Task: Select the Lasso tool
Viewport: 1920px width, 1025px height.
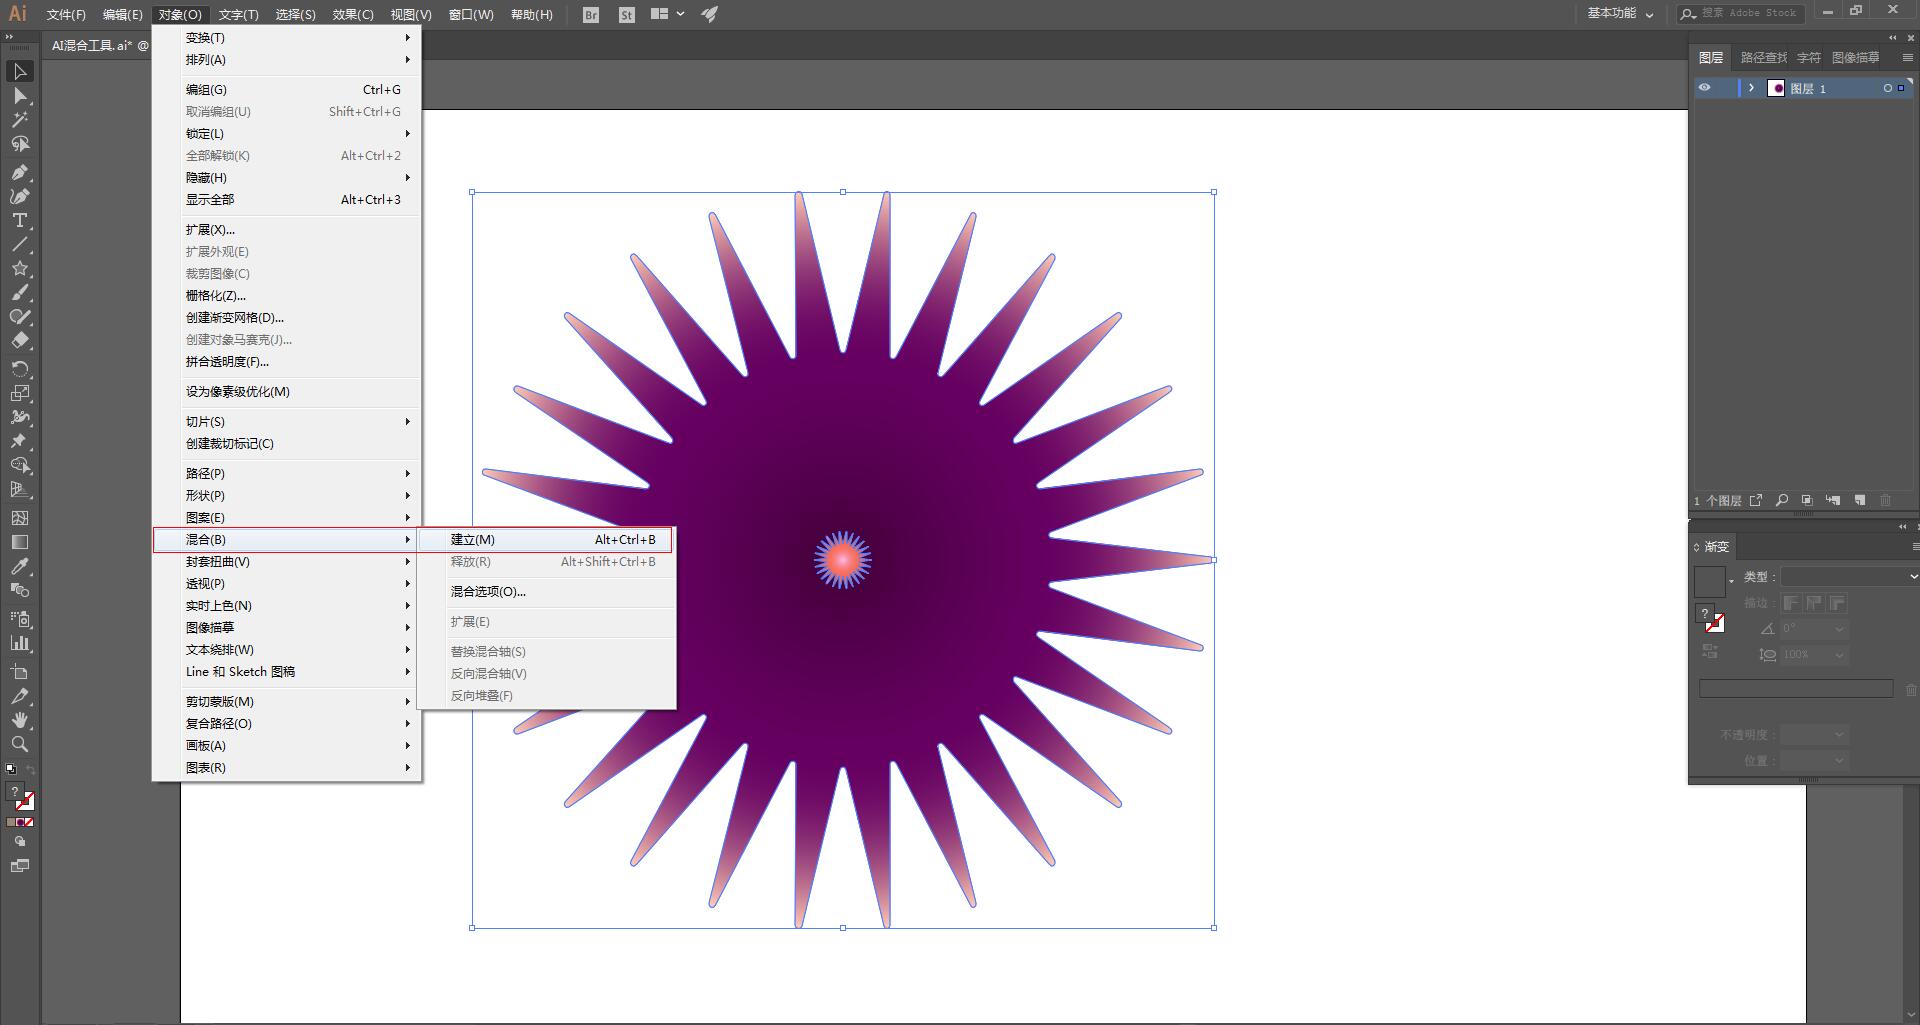Action: 19,144
